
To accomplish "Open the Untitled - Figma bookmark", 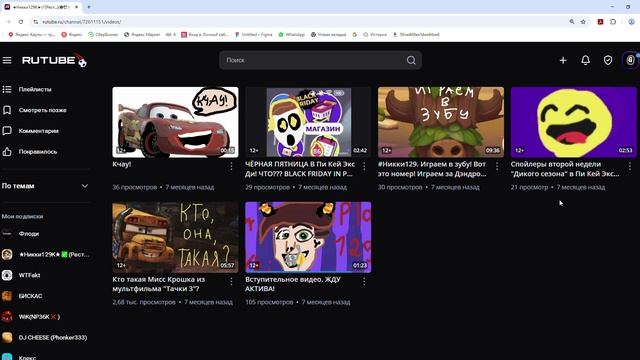I will 253,35.
